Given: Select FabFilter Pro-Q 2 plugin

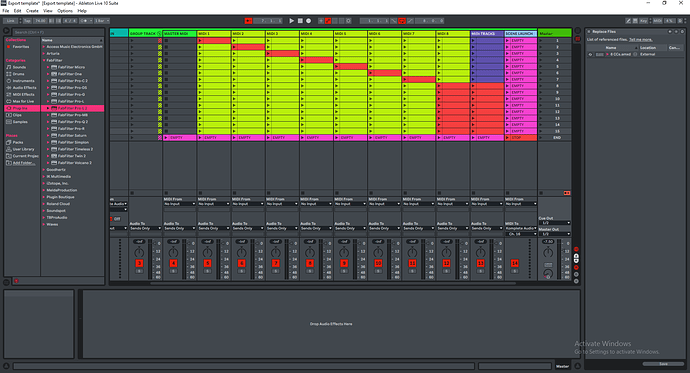Looking at the screenshot, I should [73, 122].
